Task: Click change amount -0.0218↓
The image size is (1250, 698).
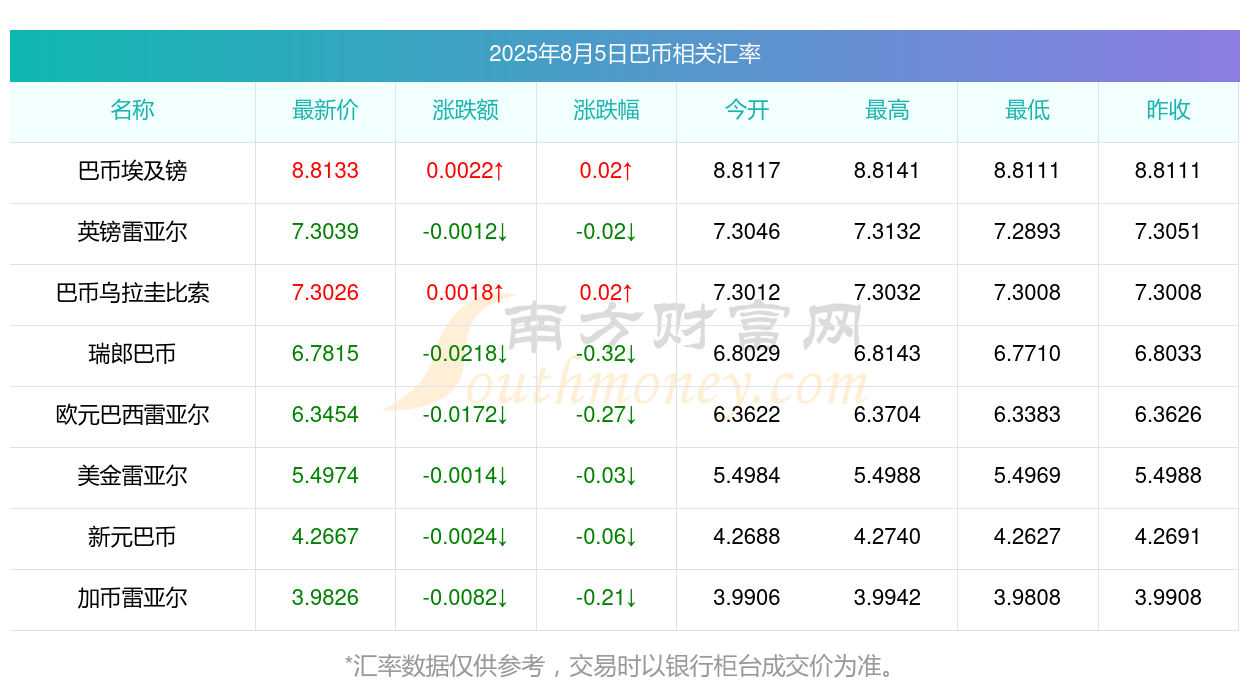Action: pyautogui.click(x=466, y=354)
